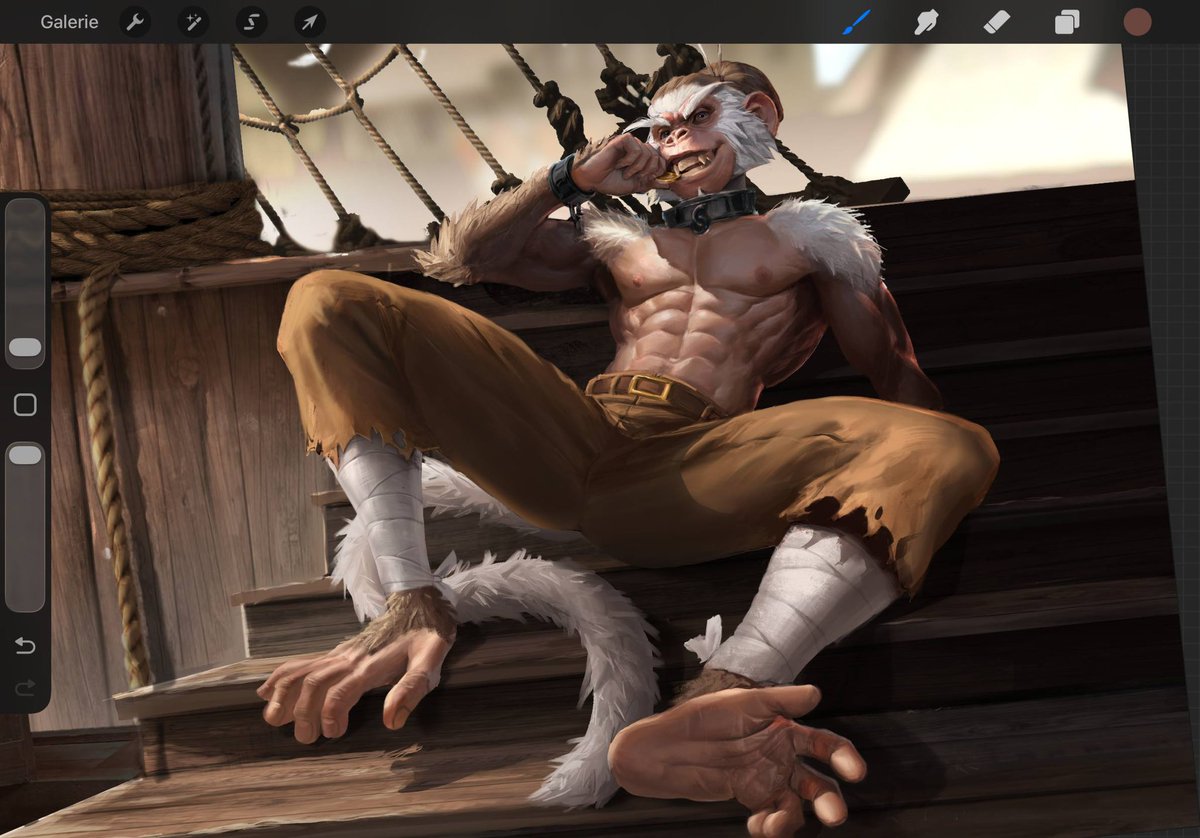Click the brush size slider handle
Screen dimensions: 1200x838
pos(25,348)
